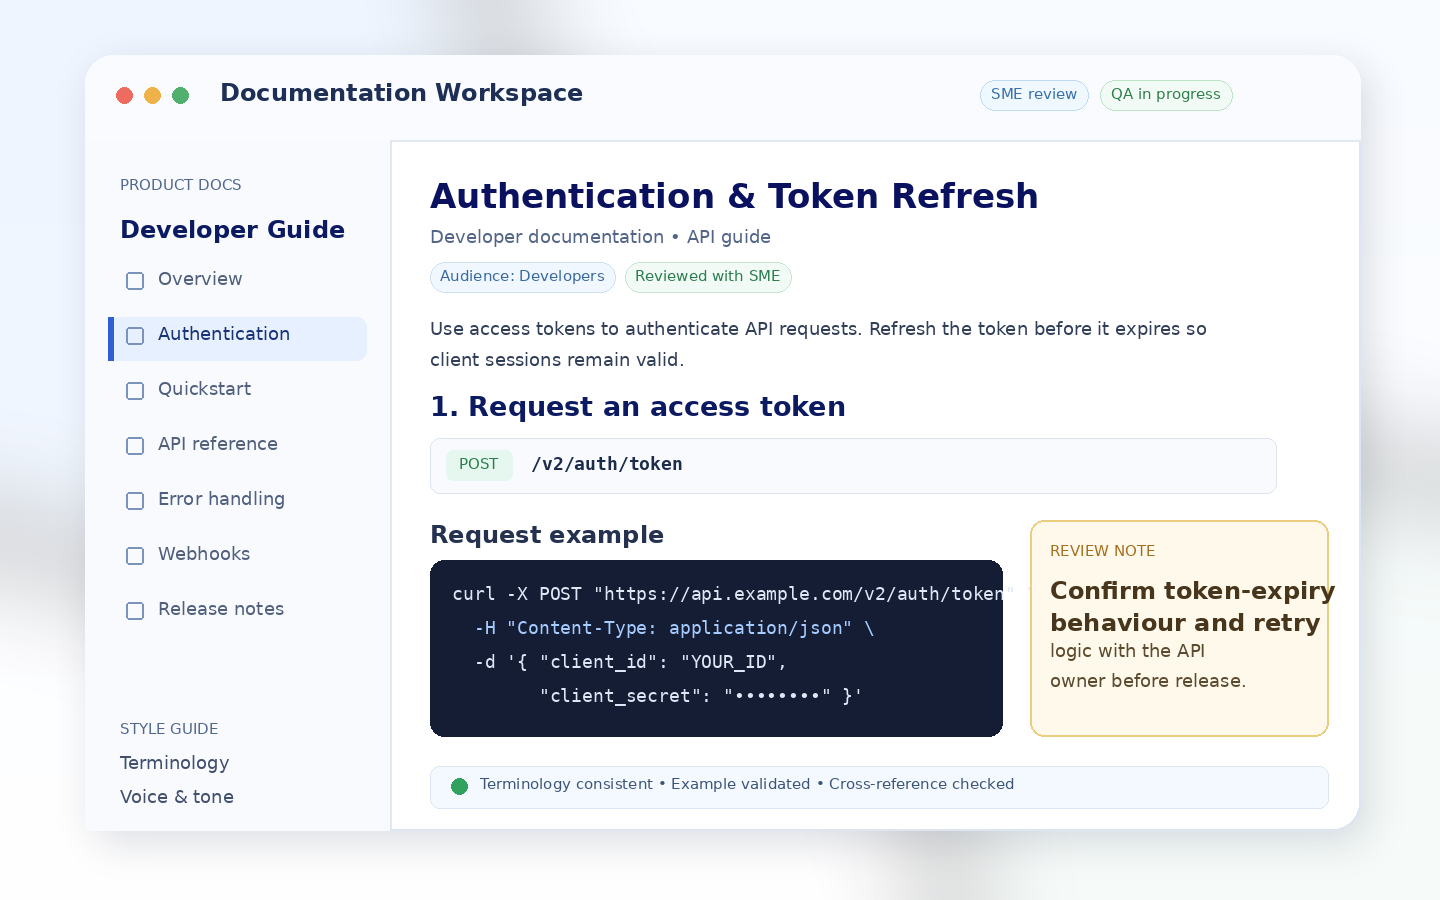The image size is (1440, 900).
Task: Click the POST method badge
Action: (479, 465)
